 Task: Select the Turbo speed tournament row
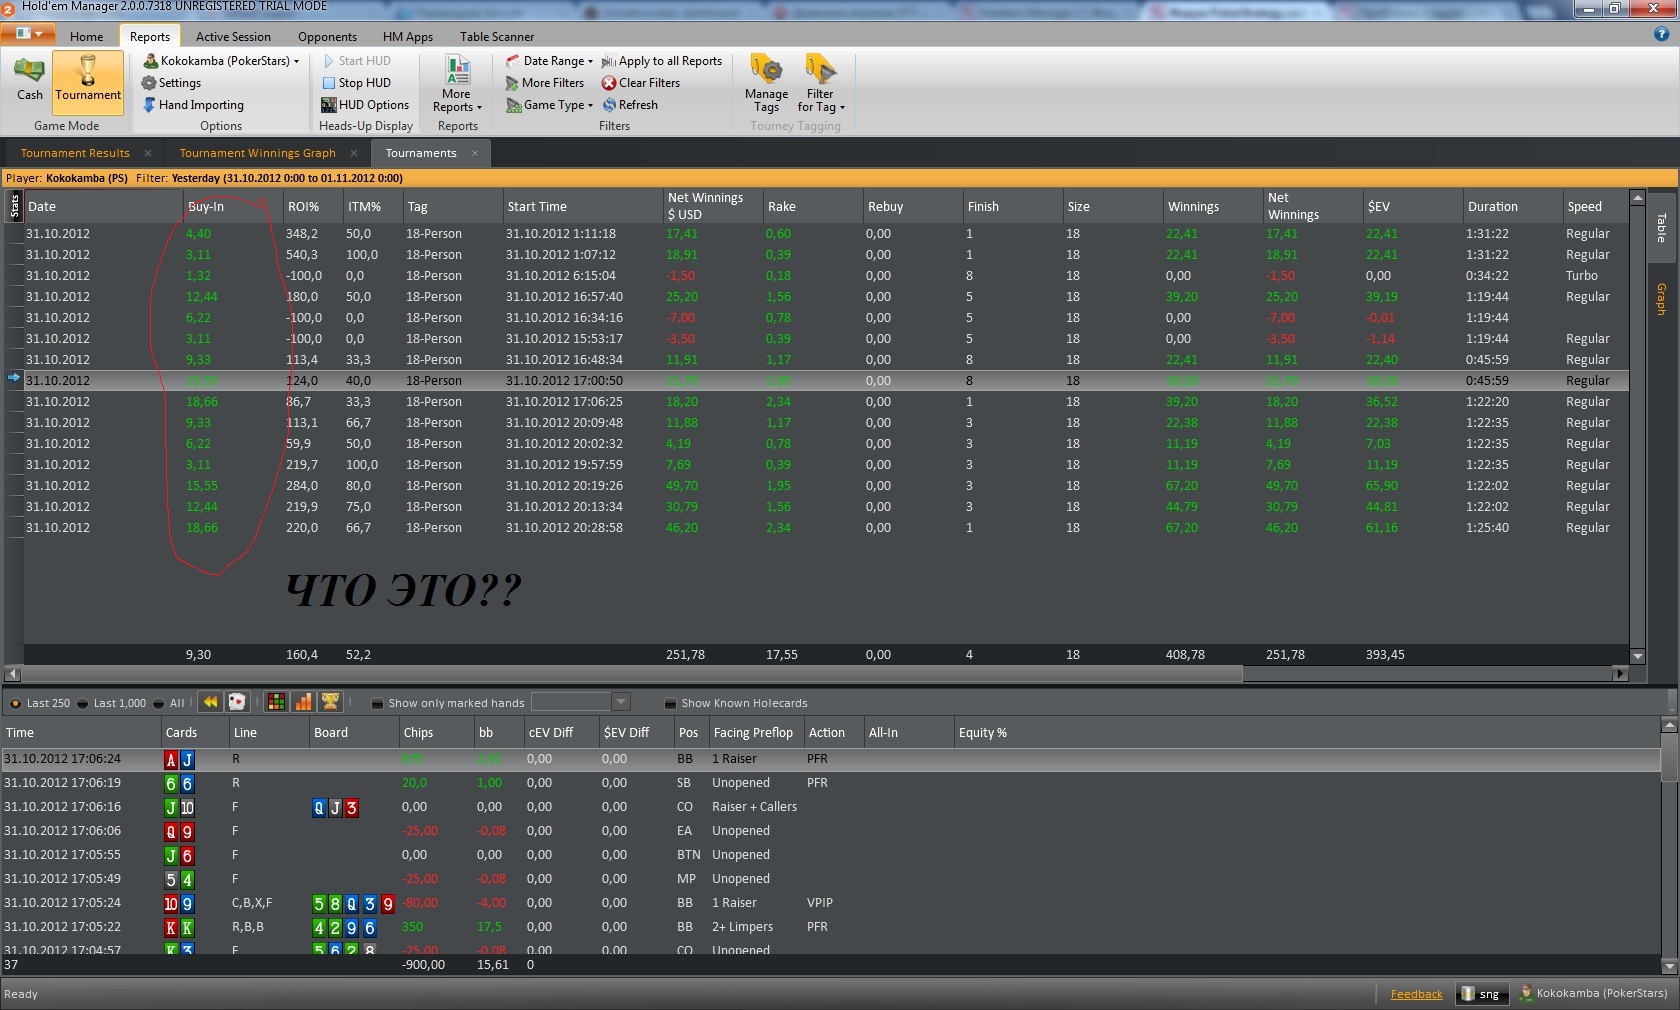pyautogui.click(x=826, y=276)
